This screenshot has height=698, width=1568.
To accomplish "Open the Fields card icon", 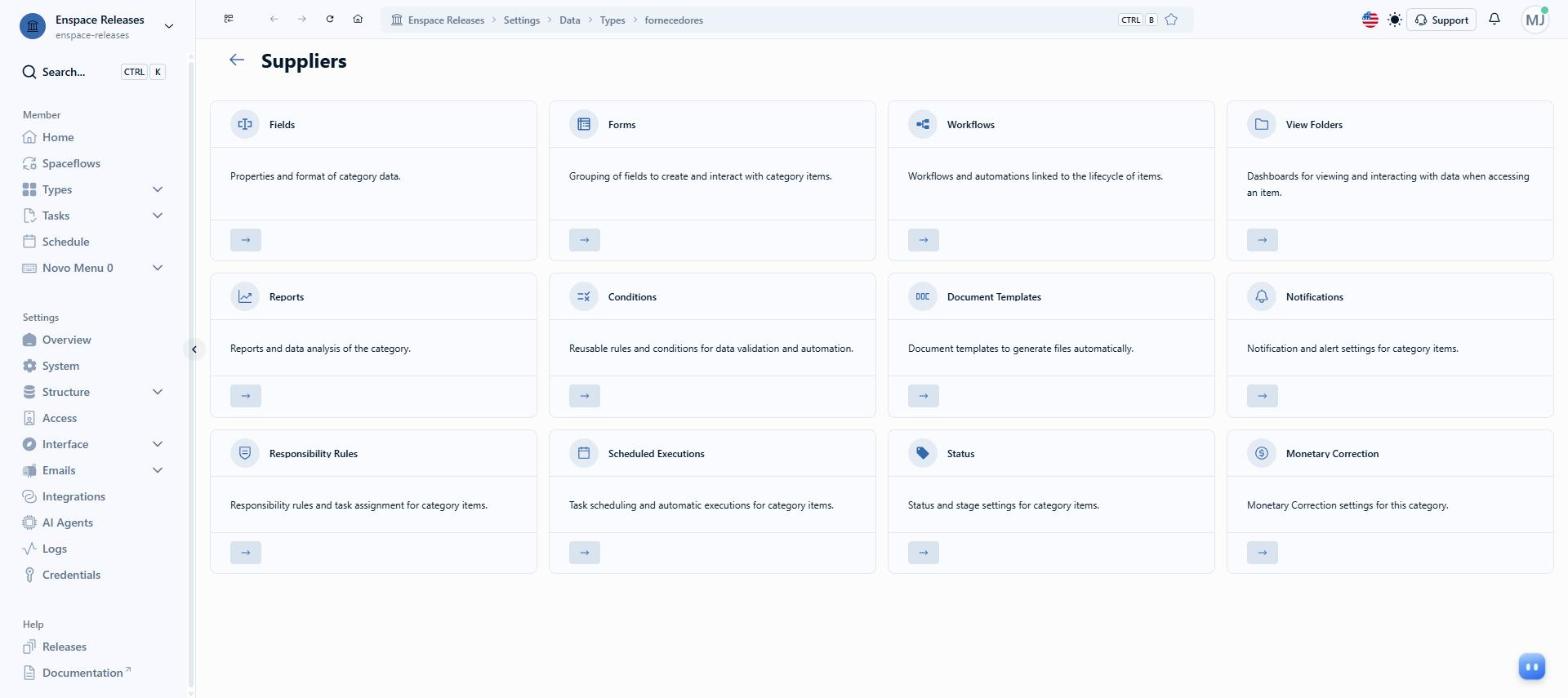I will tap(245, 124).
